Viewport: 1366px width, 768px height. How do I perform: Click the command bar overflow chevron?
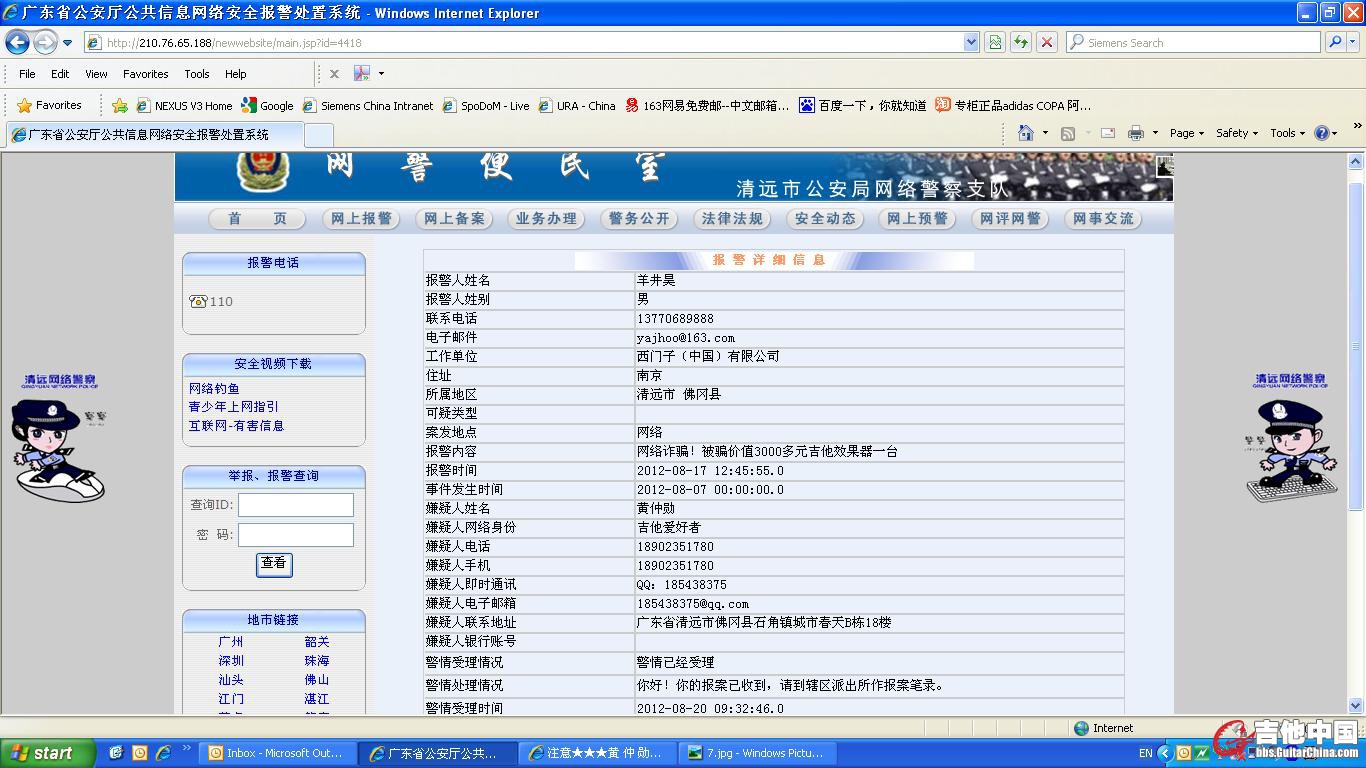[1357, 125]
